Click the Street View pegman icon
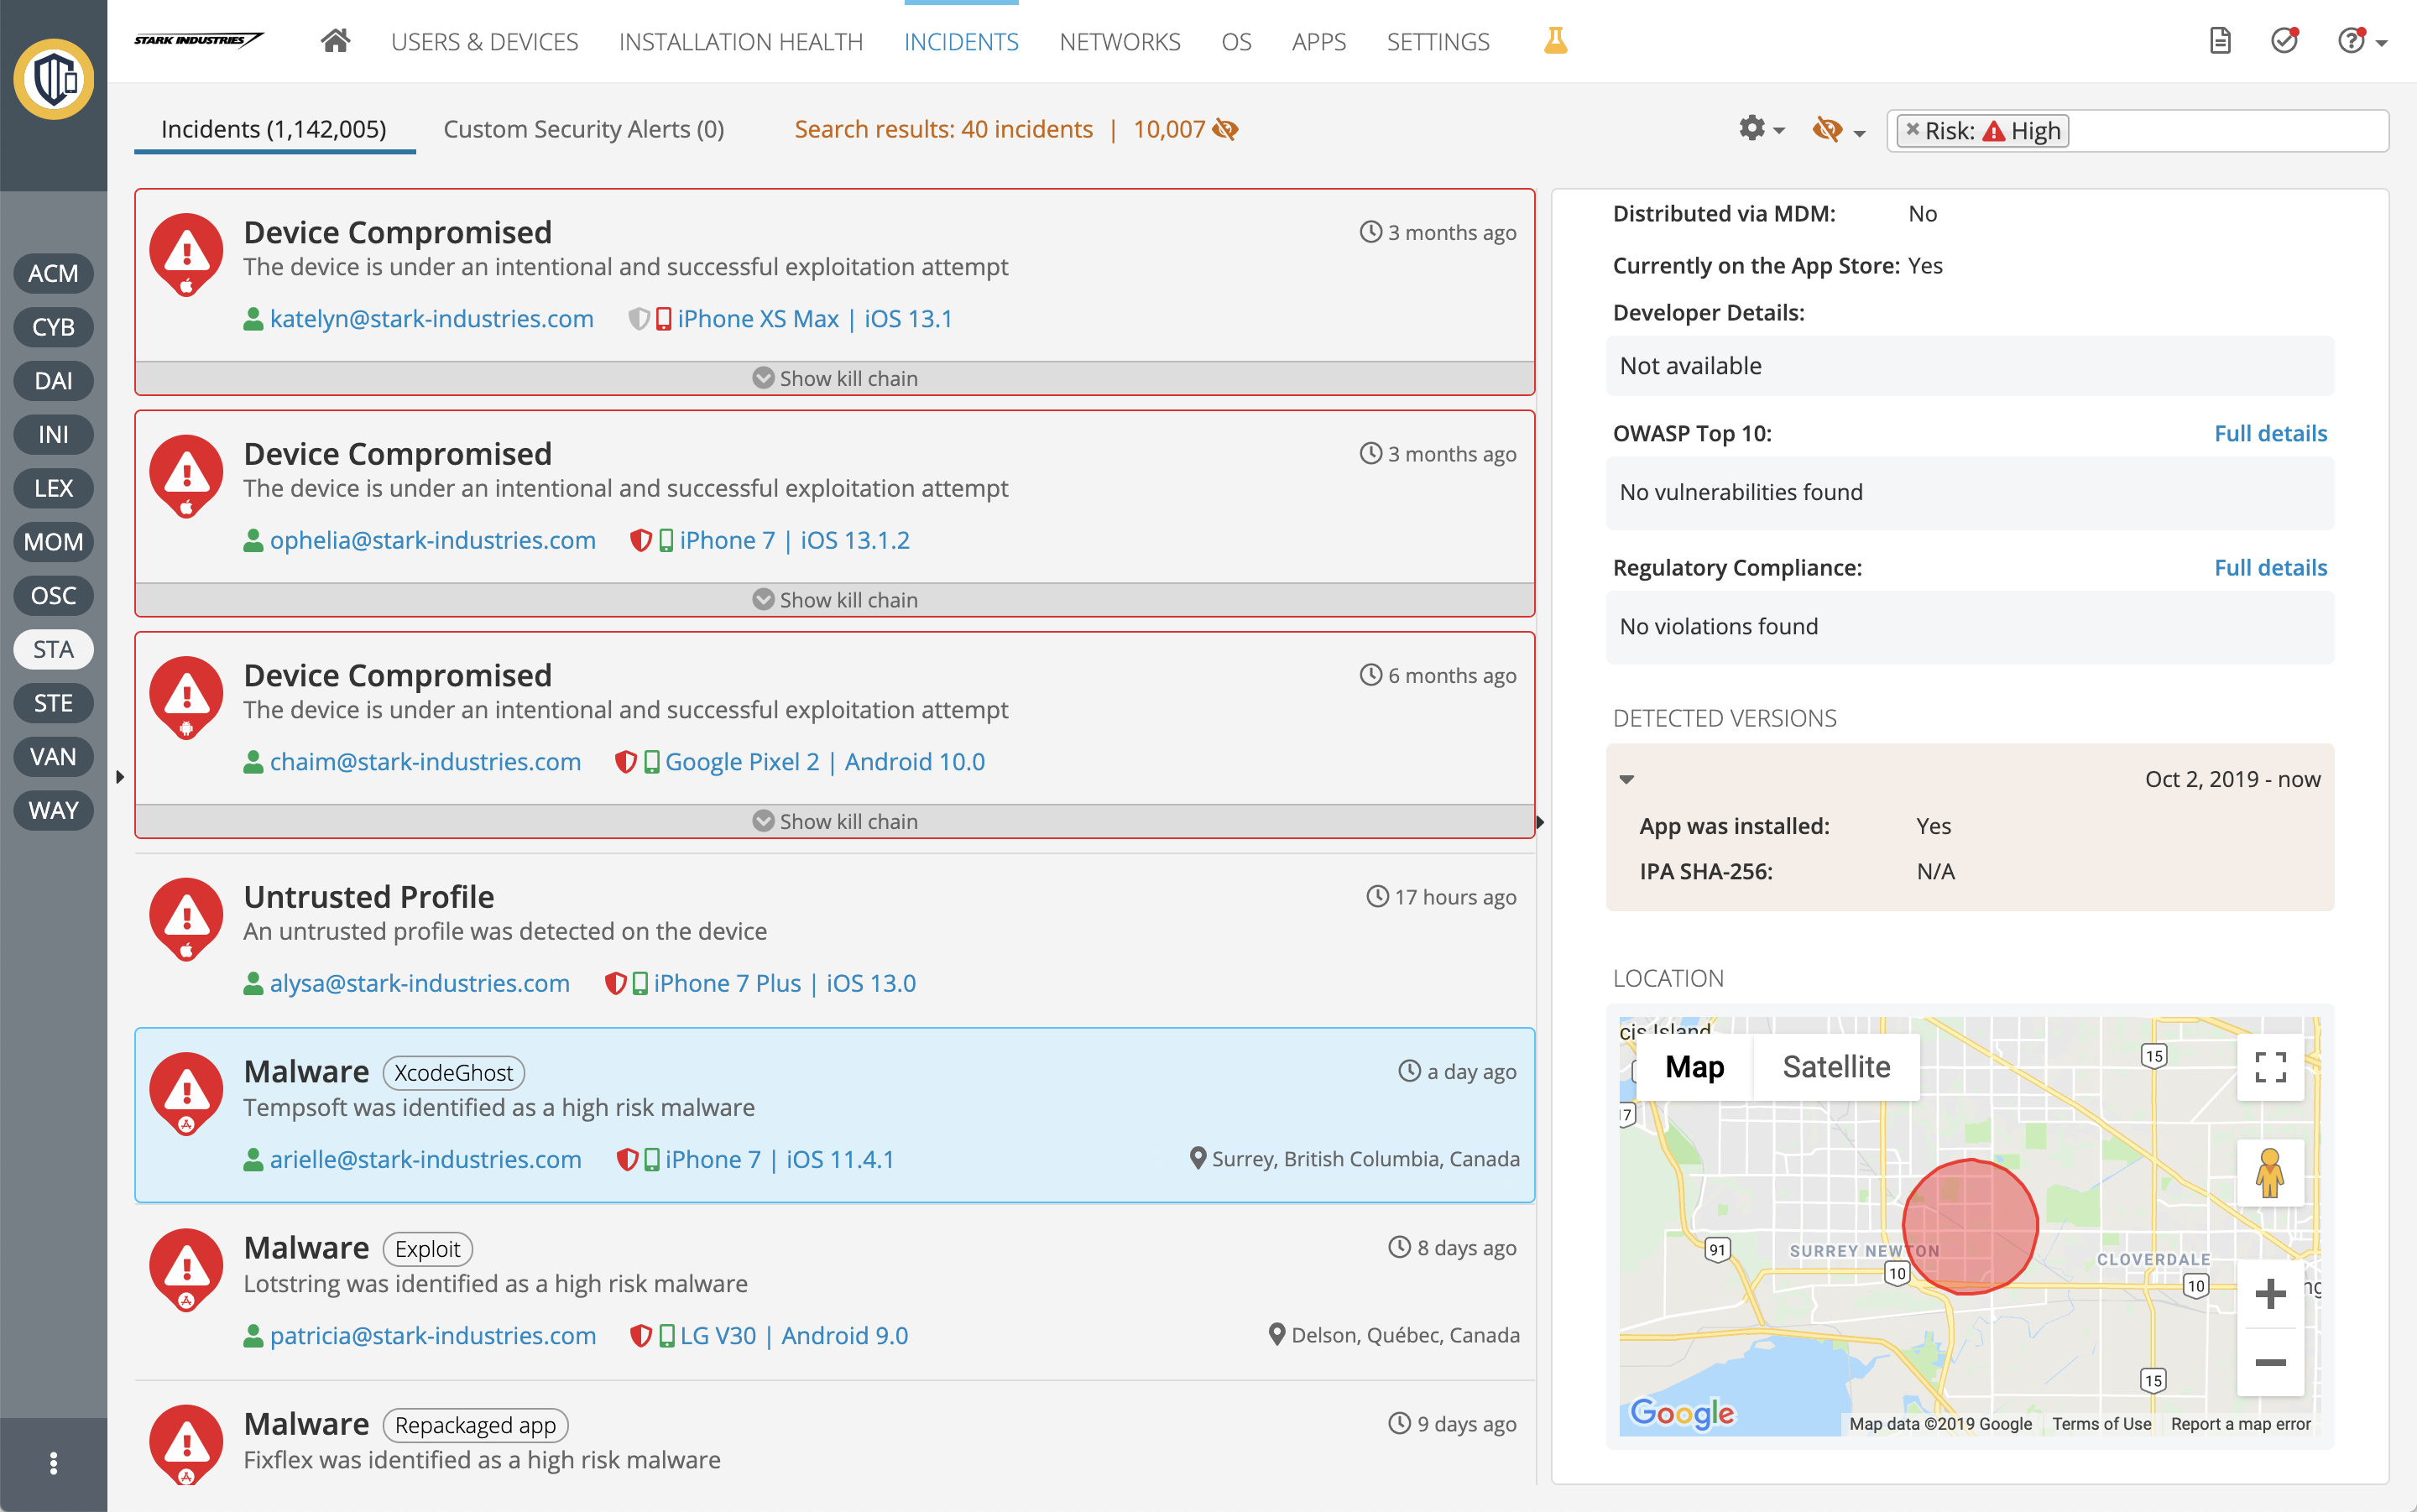2417x1512 pixels. 2269,1173
